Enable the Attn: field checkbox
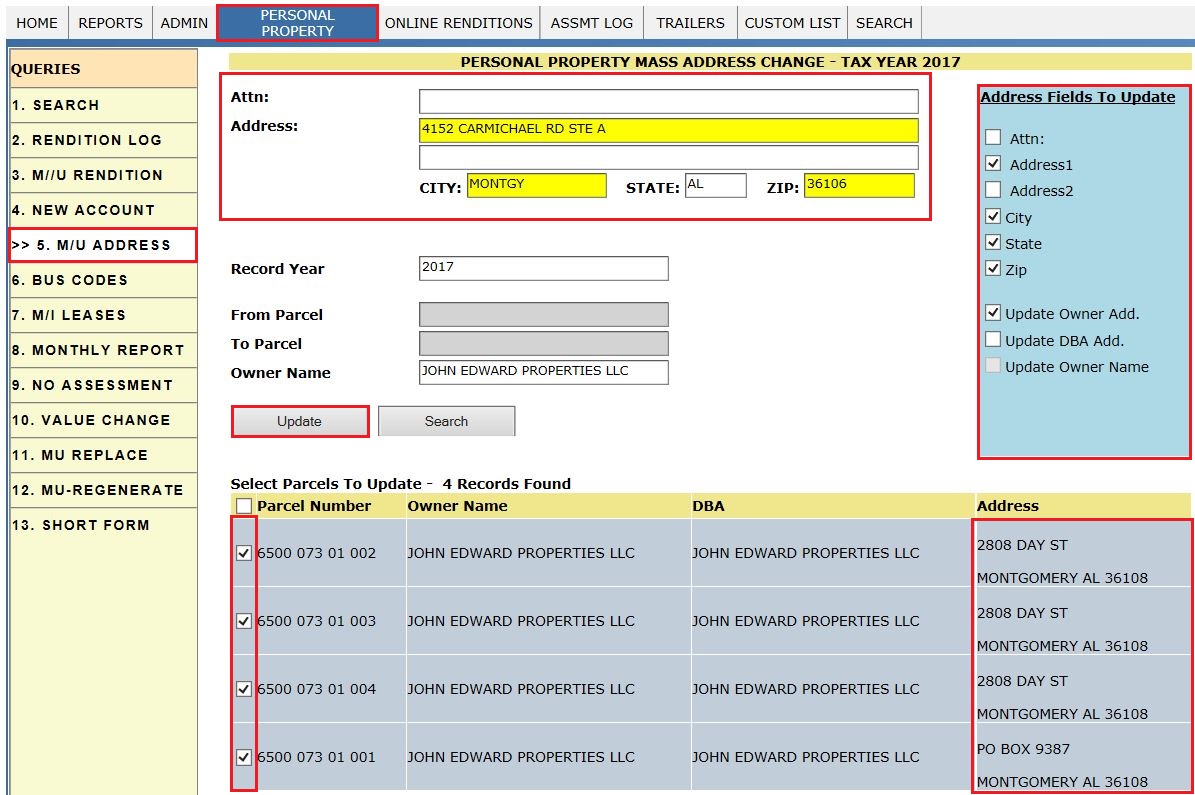 point(993,137)
